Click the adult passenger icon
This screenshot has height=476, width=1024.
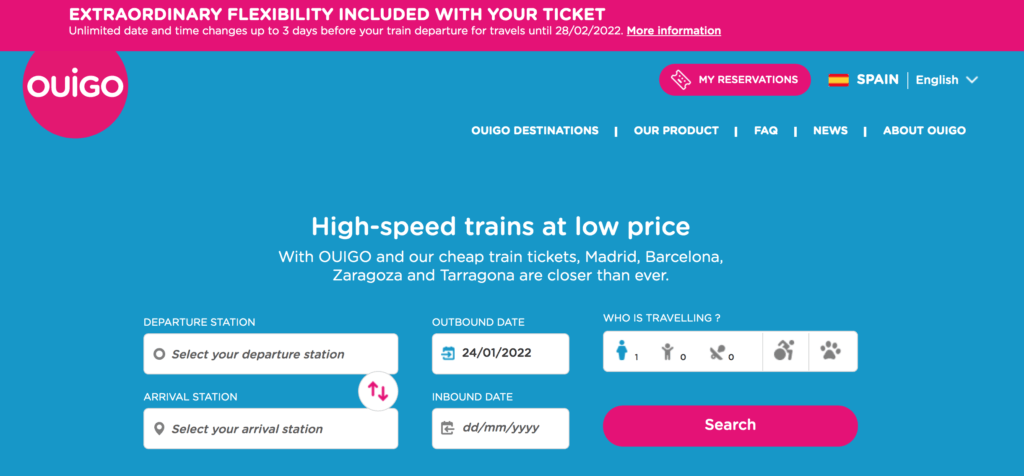622,351
